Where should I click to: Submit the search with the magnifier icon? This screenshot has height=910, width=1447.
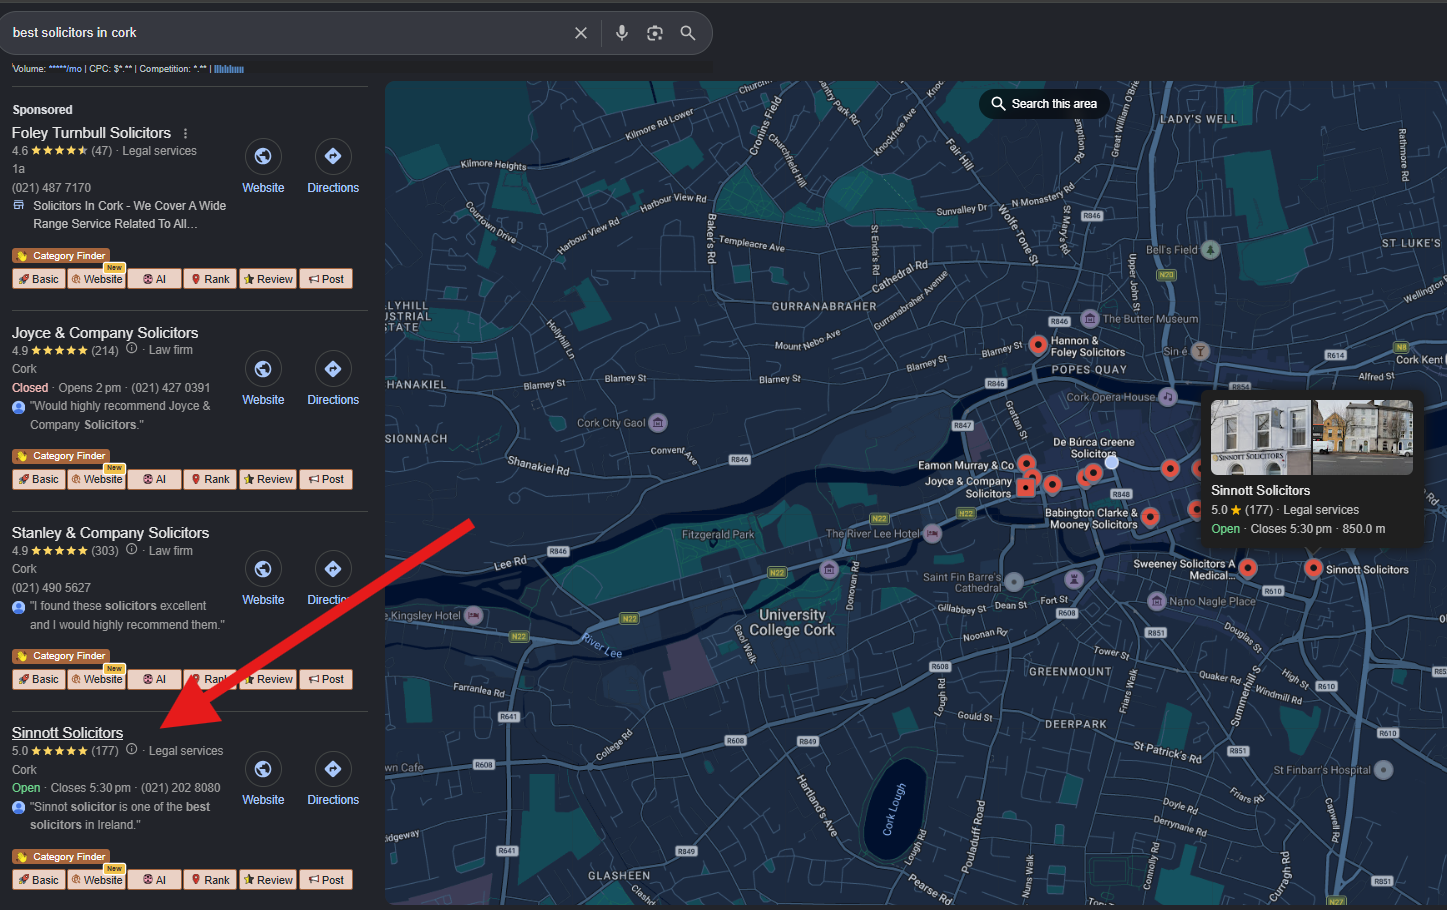(x=688, y=33)
